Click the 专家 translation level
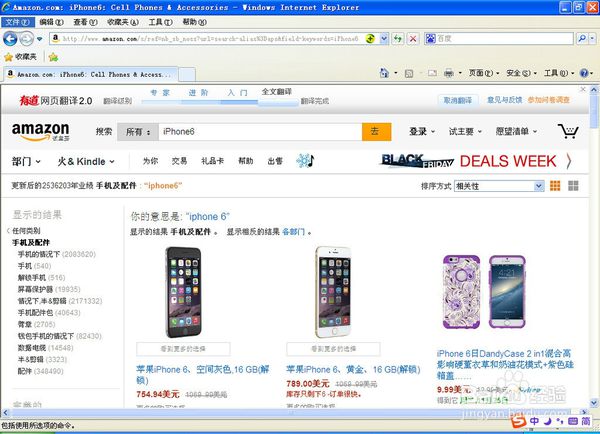600x434 pixels. click(x=160, y=93)
